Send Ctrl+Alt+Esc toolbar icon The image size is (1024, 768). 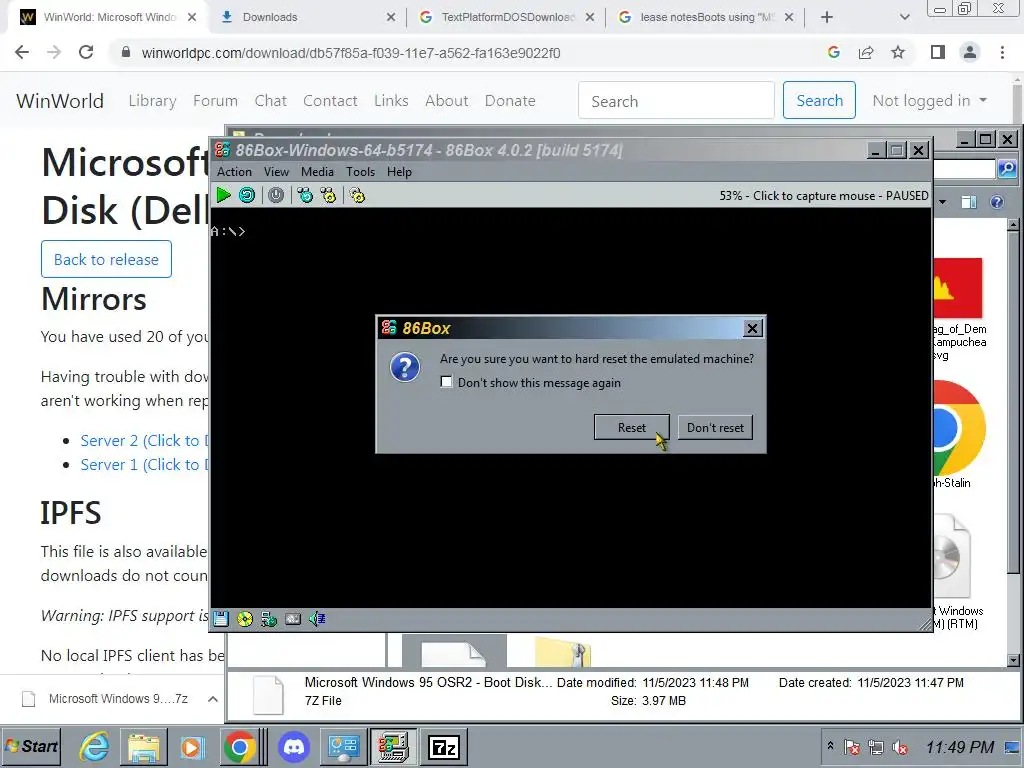[x=328, y=195]
